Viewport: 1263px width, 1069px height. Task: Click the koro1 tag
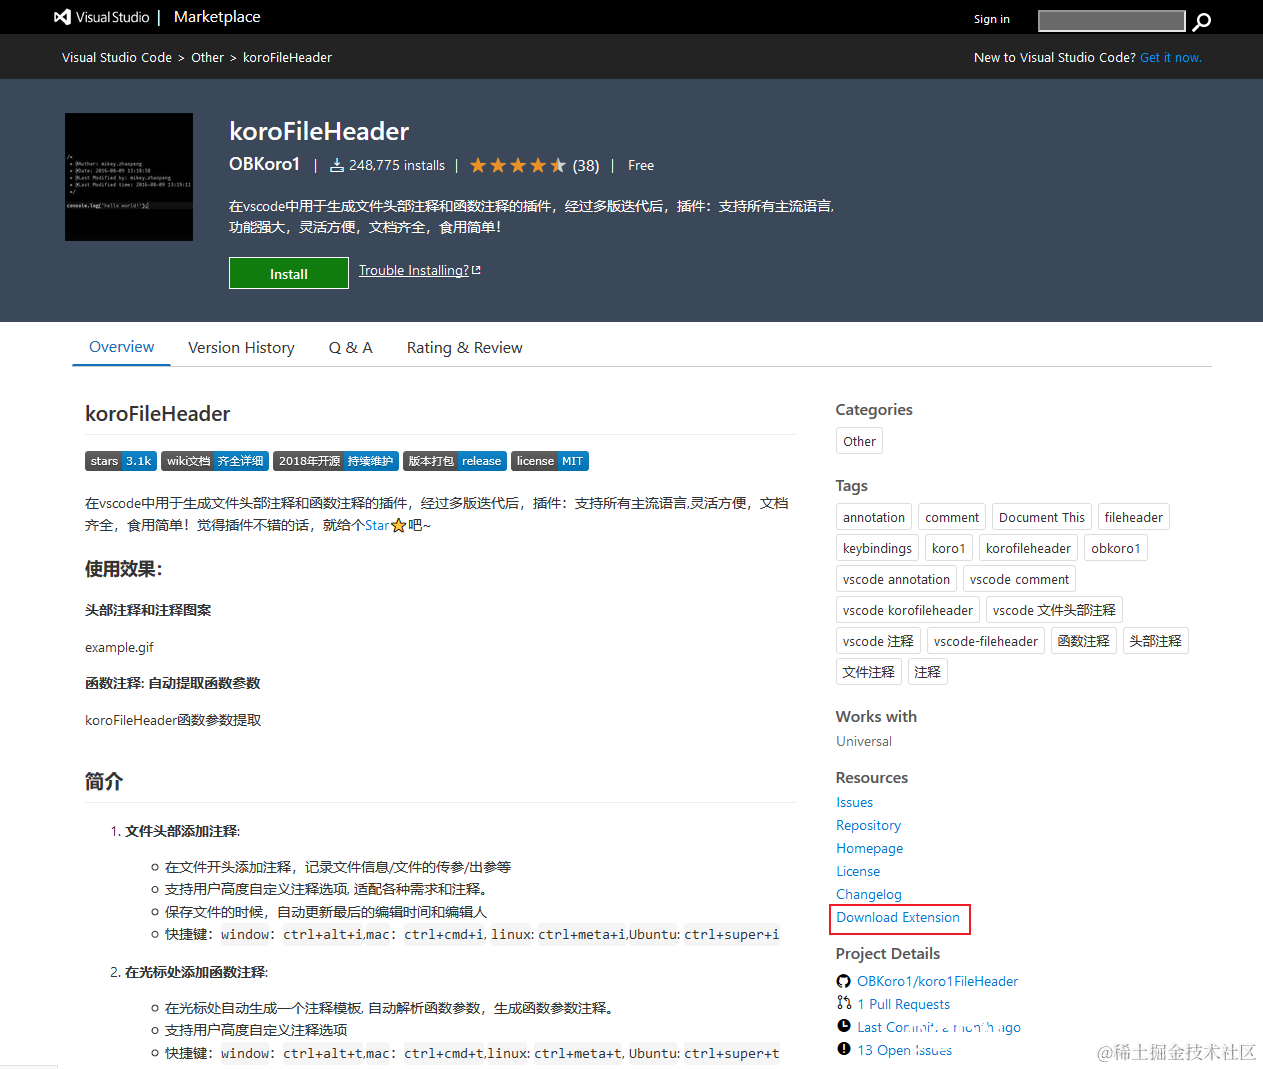(949, 548)
